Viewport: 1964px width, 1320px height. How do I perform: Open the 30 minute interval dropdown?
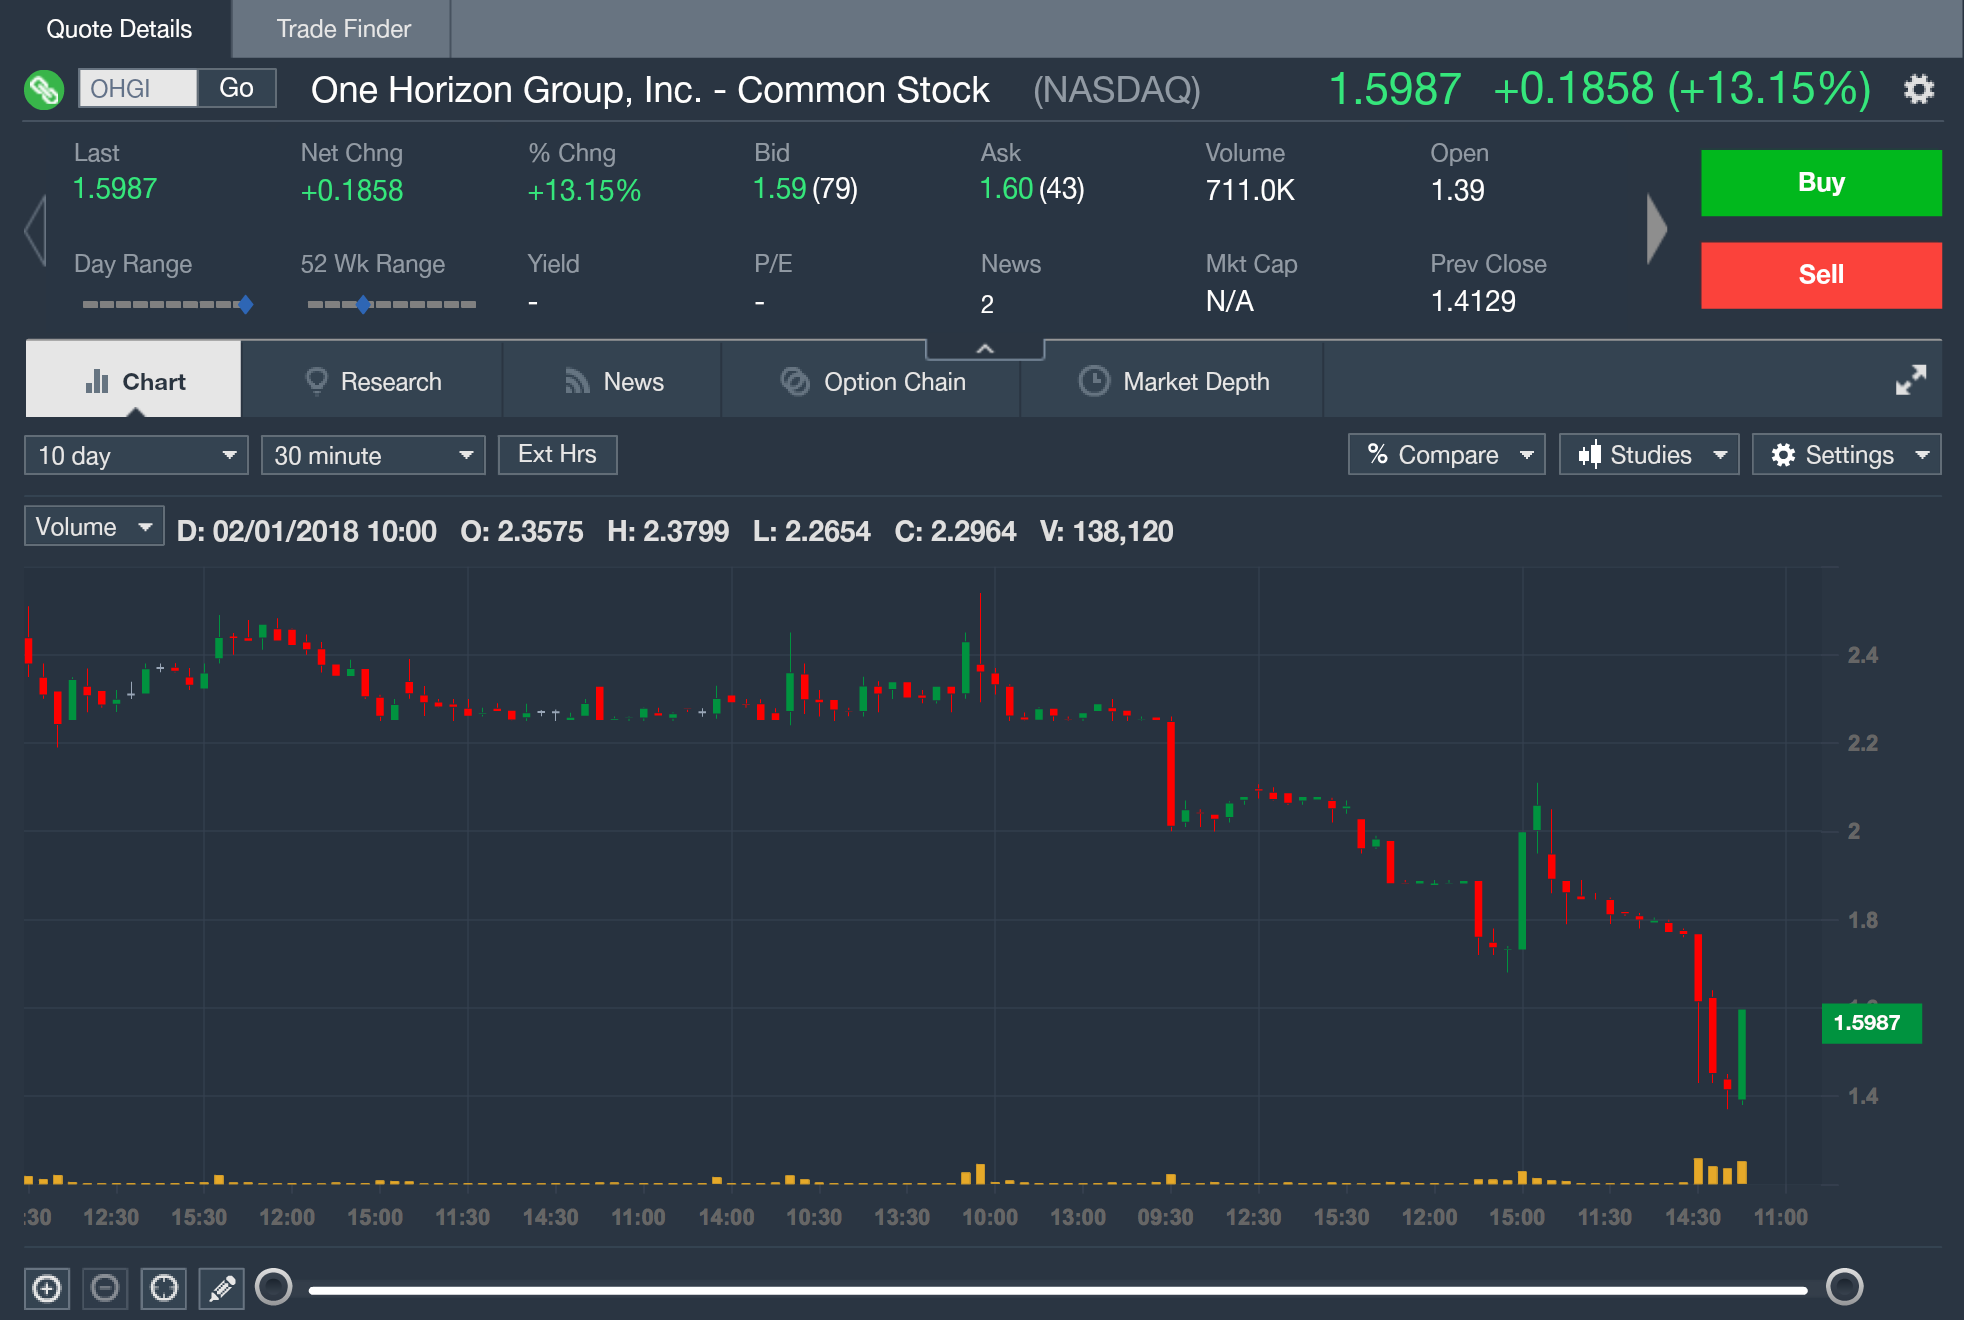[372, 456]
